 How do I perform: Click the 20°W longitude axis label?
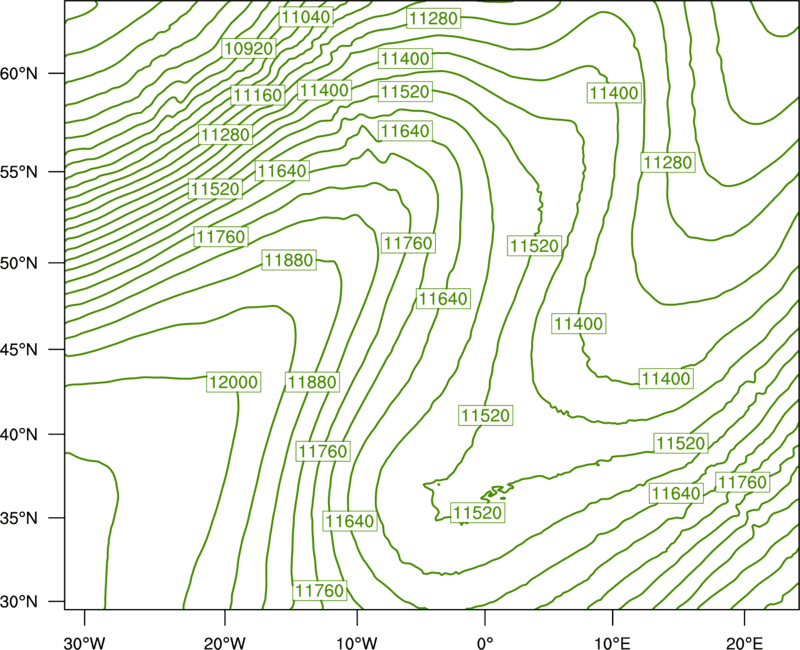click(x=225, y=642)
